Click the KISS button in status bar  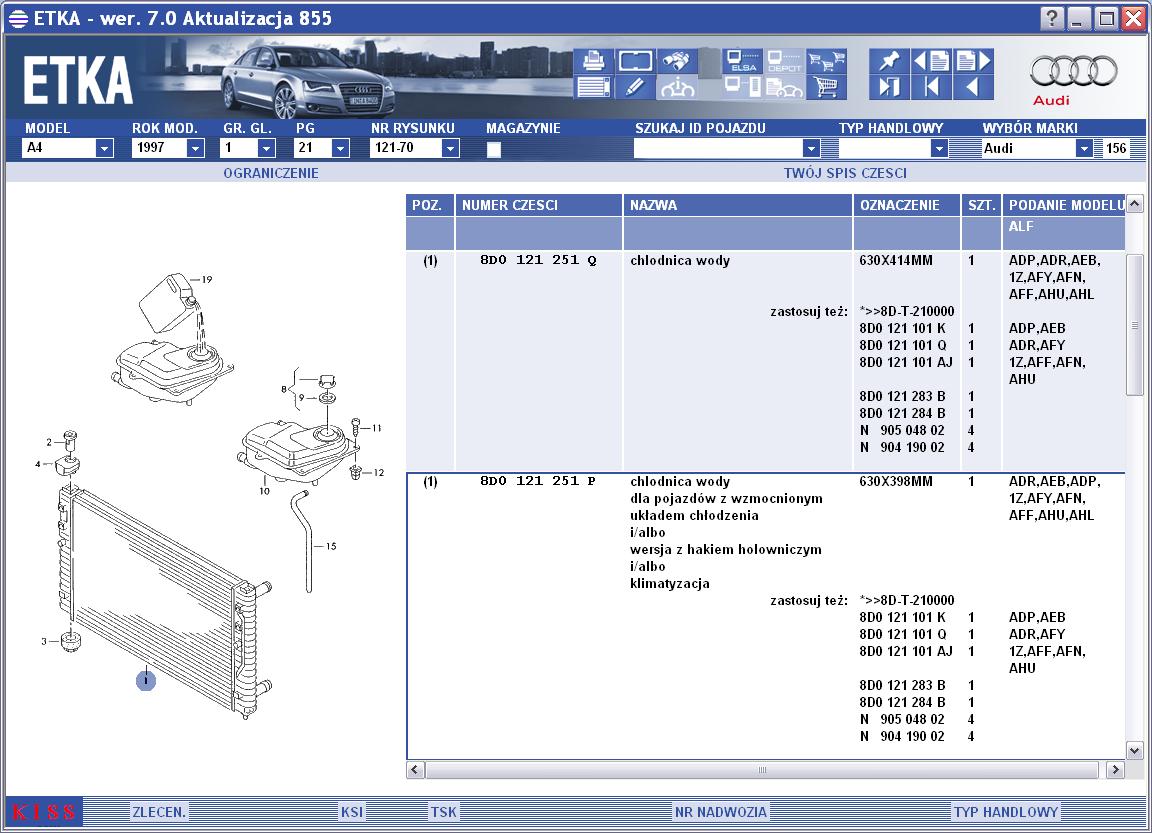[x=44, y=812]
